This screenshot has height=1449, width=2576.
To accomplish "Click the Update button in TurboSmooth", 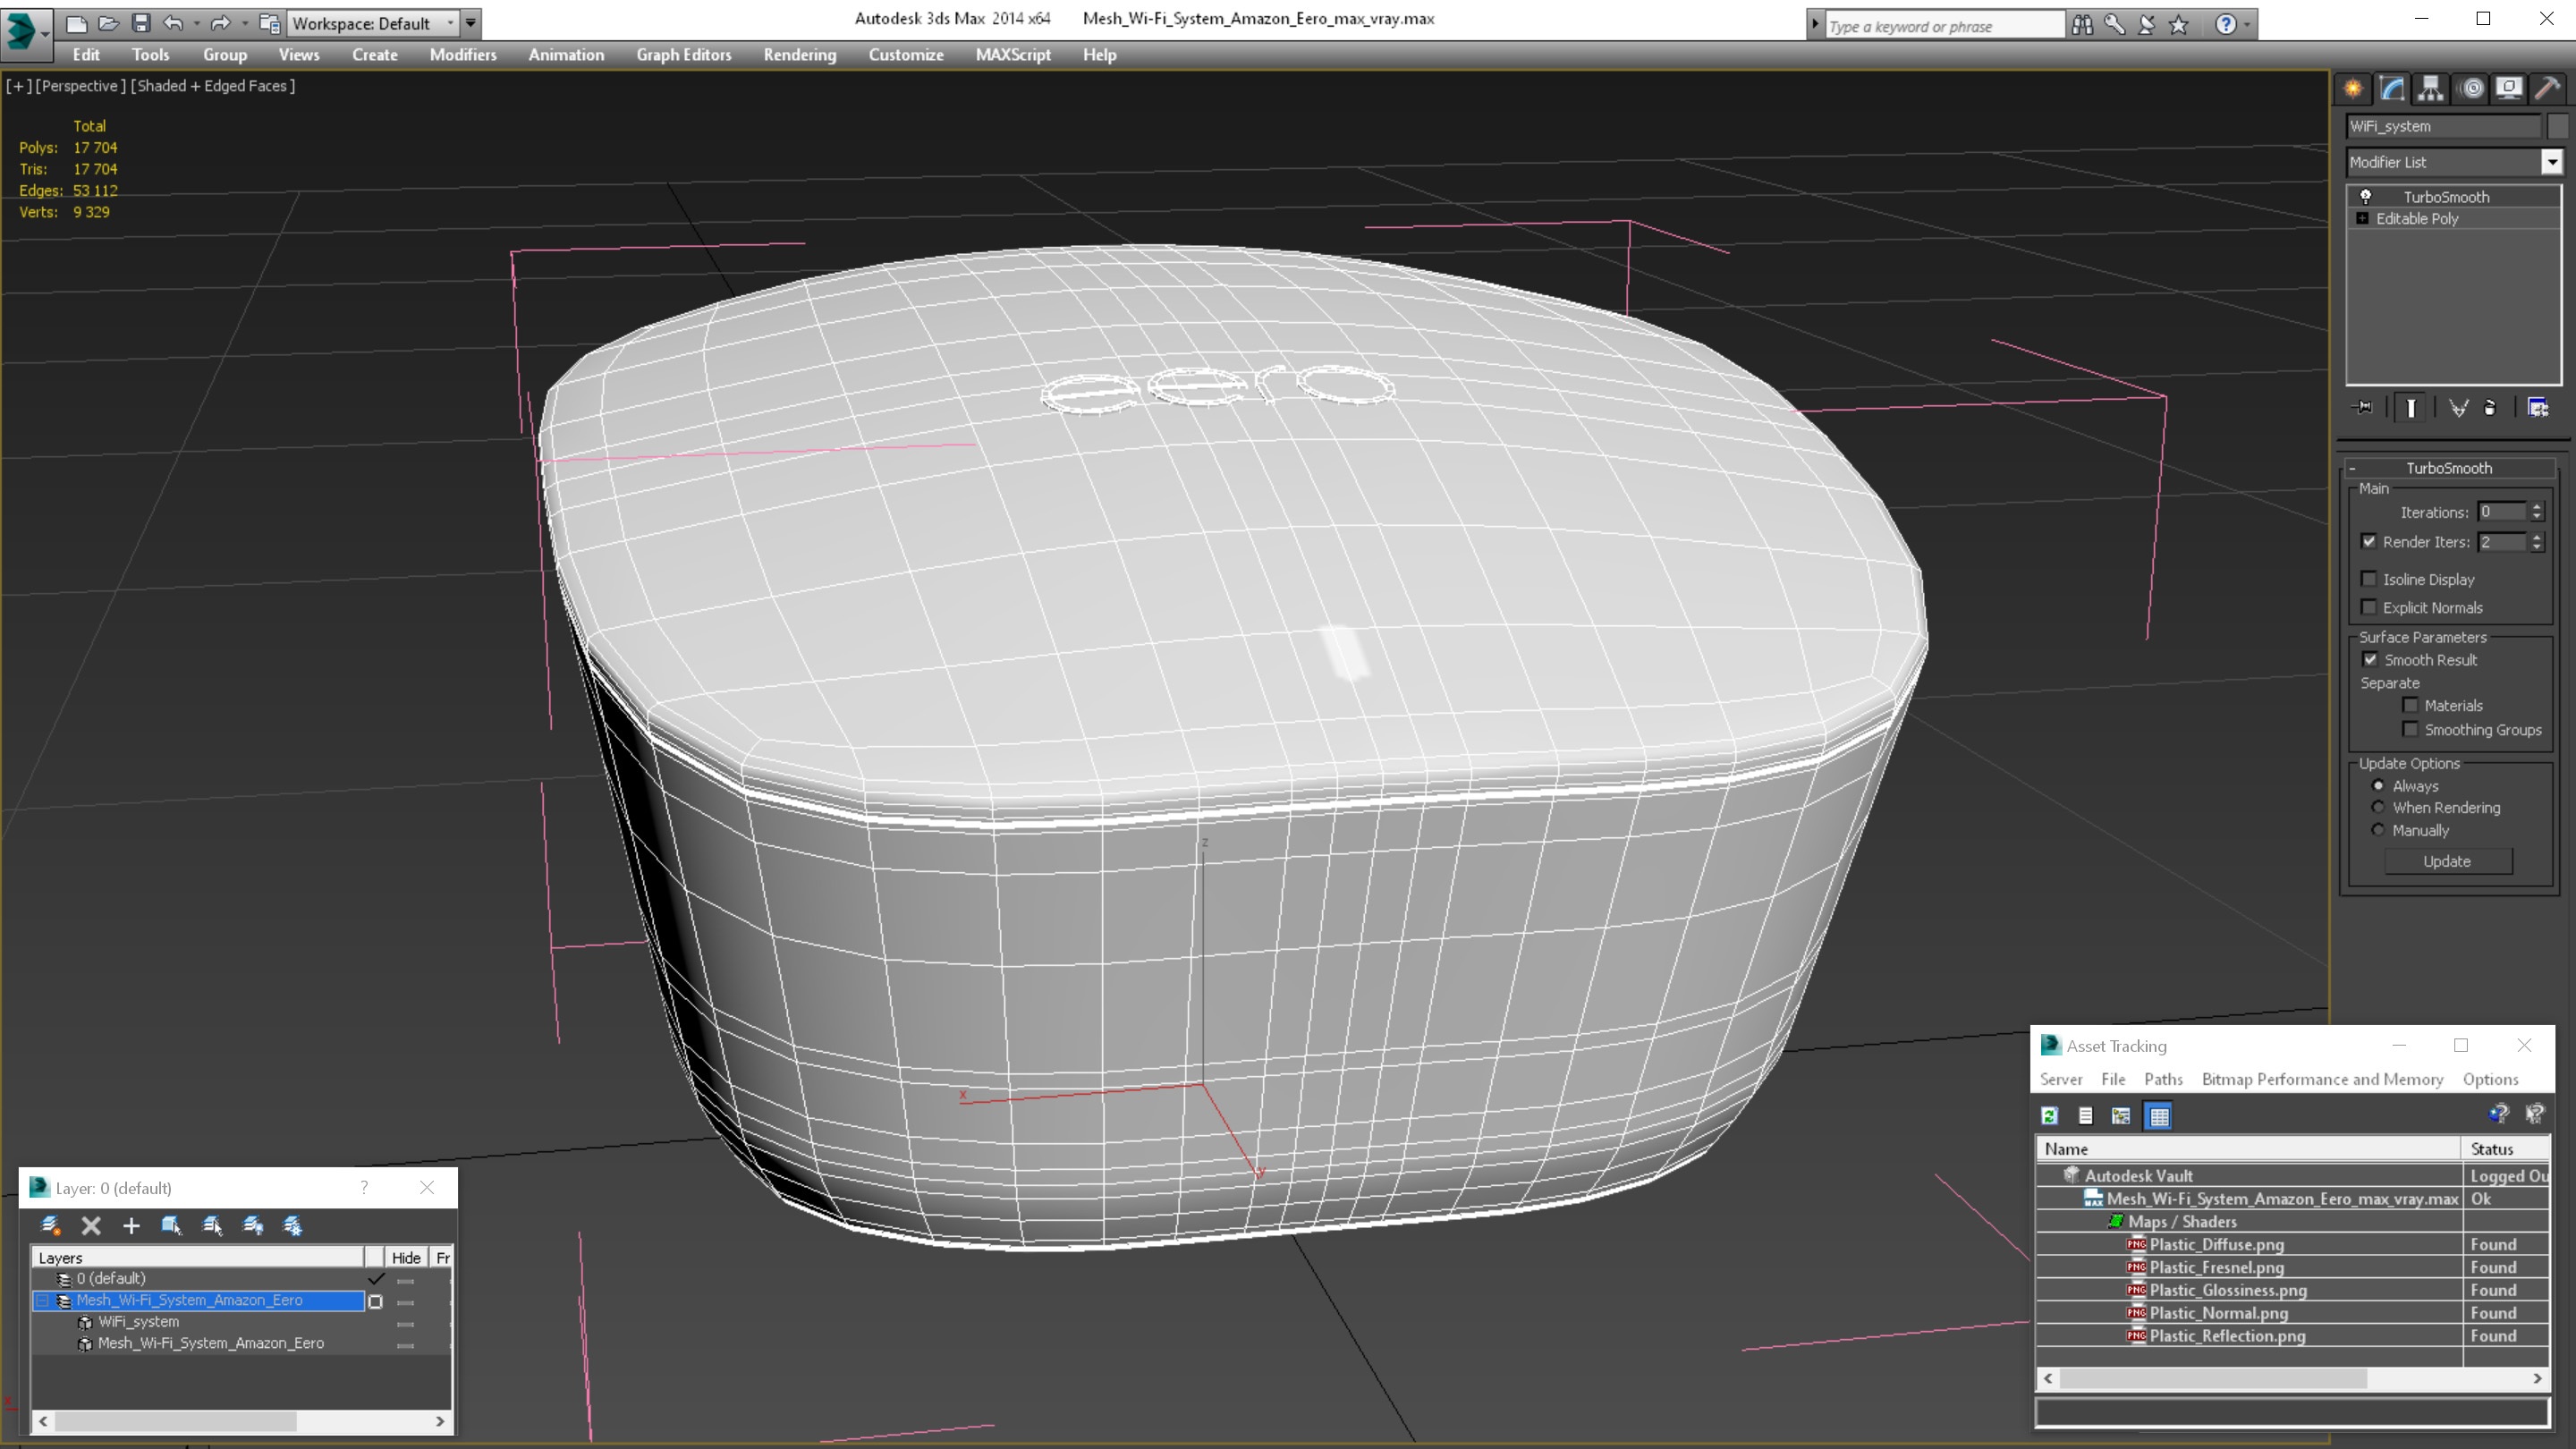I will [2447, 861].
